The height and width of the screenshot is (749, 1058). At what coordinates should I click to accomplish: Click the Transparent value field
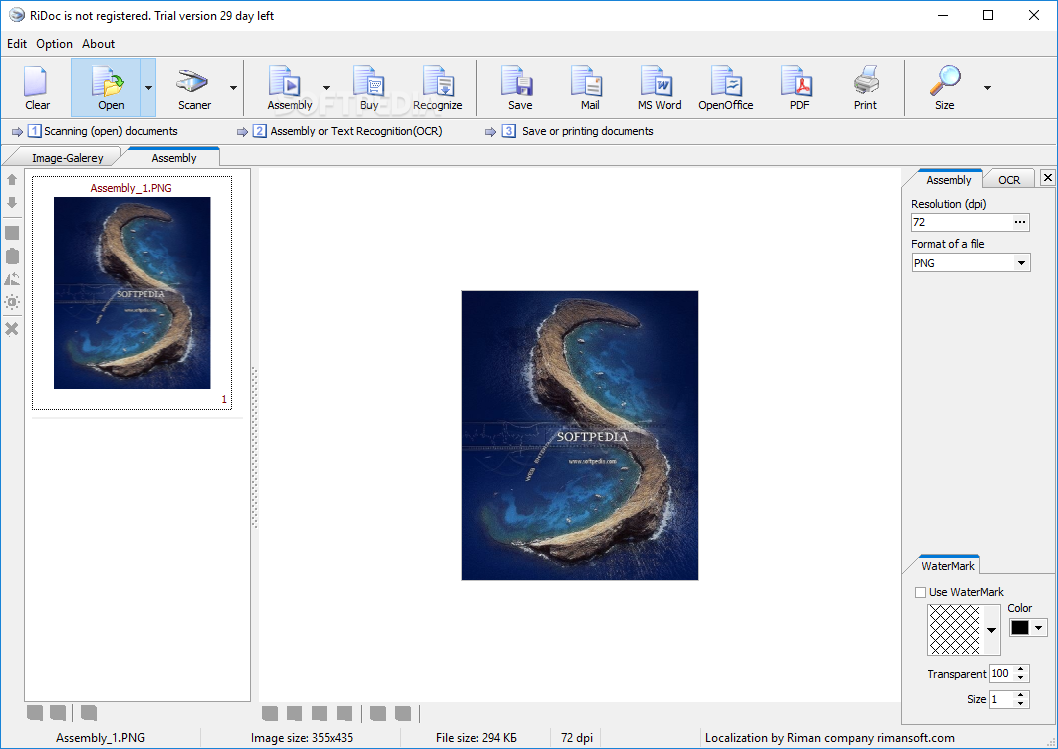[1001, 673]
